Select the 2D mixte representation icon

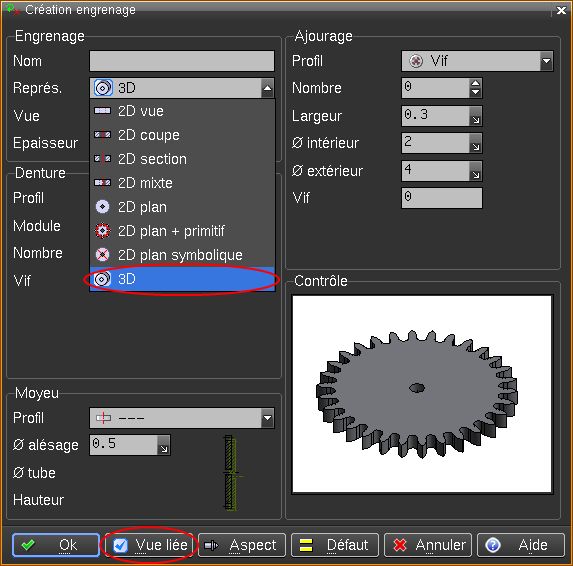(x=102, y=183)
